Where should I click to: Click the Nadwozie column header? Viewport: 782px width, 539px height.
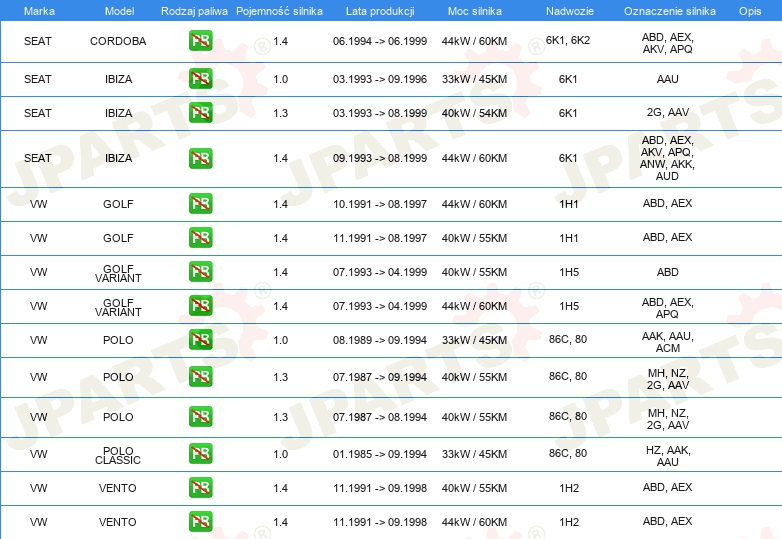(570, 11)
